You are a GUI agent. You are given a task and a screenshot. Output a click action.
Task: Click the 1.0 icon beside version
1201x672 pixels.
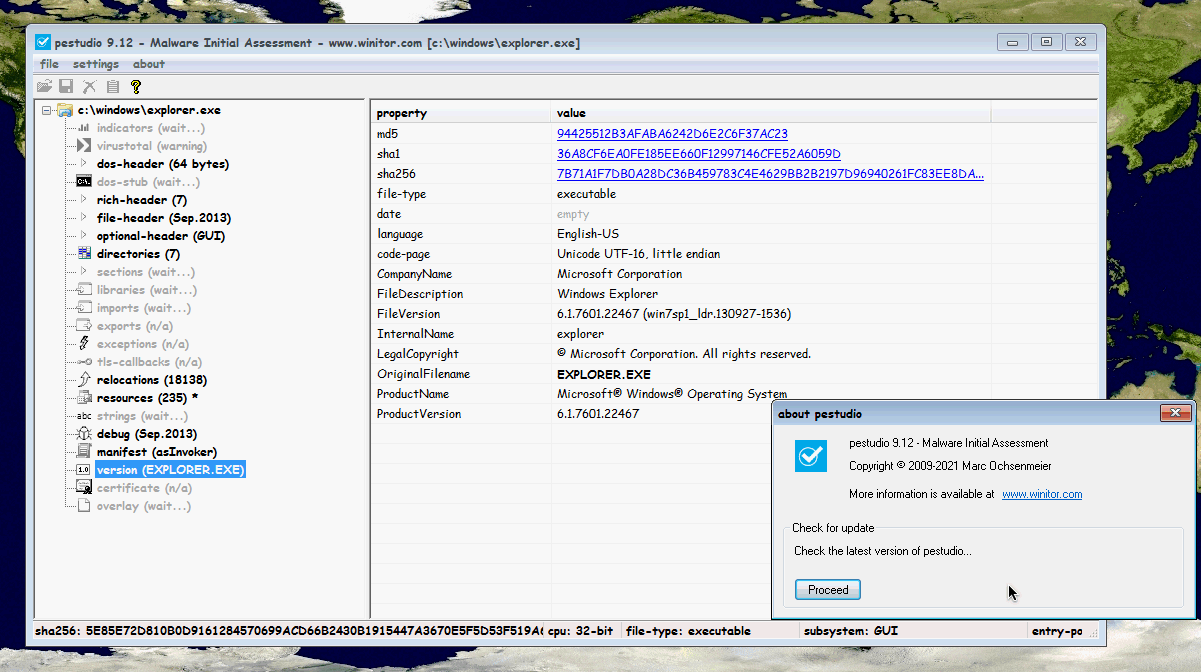(x=84, y=470)
